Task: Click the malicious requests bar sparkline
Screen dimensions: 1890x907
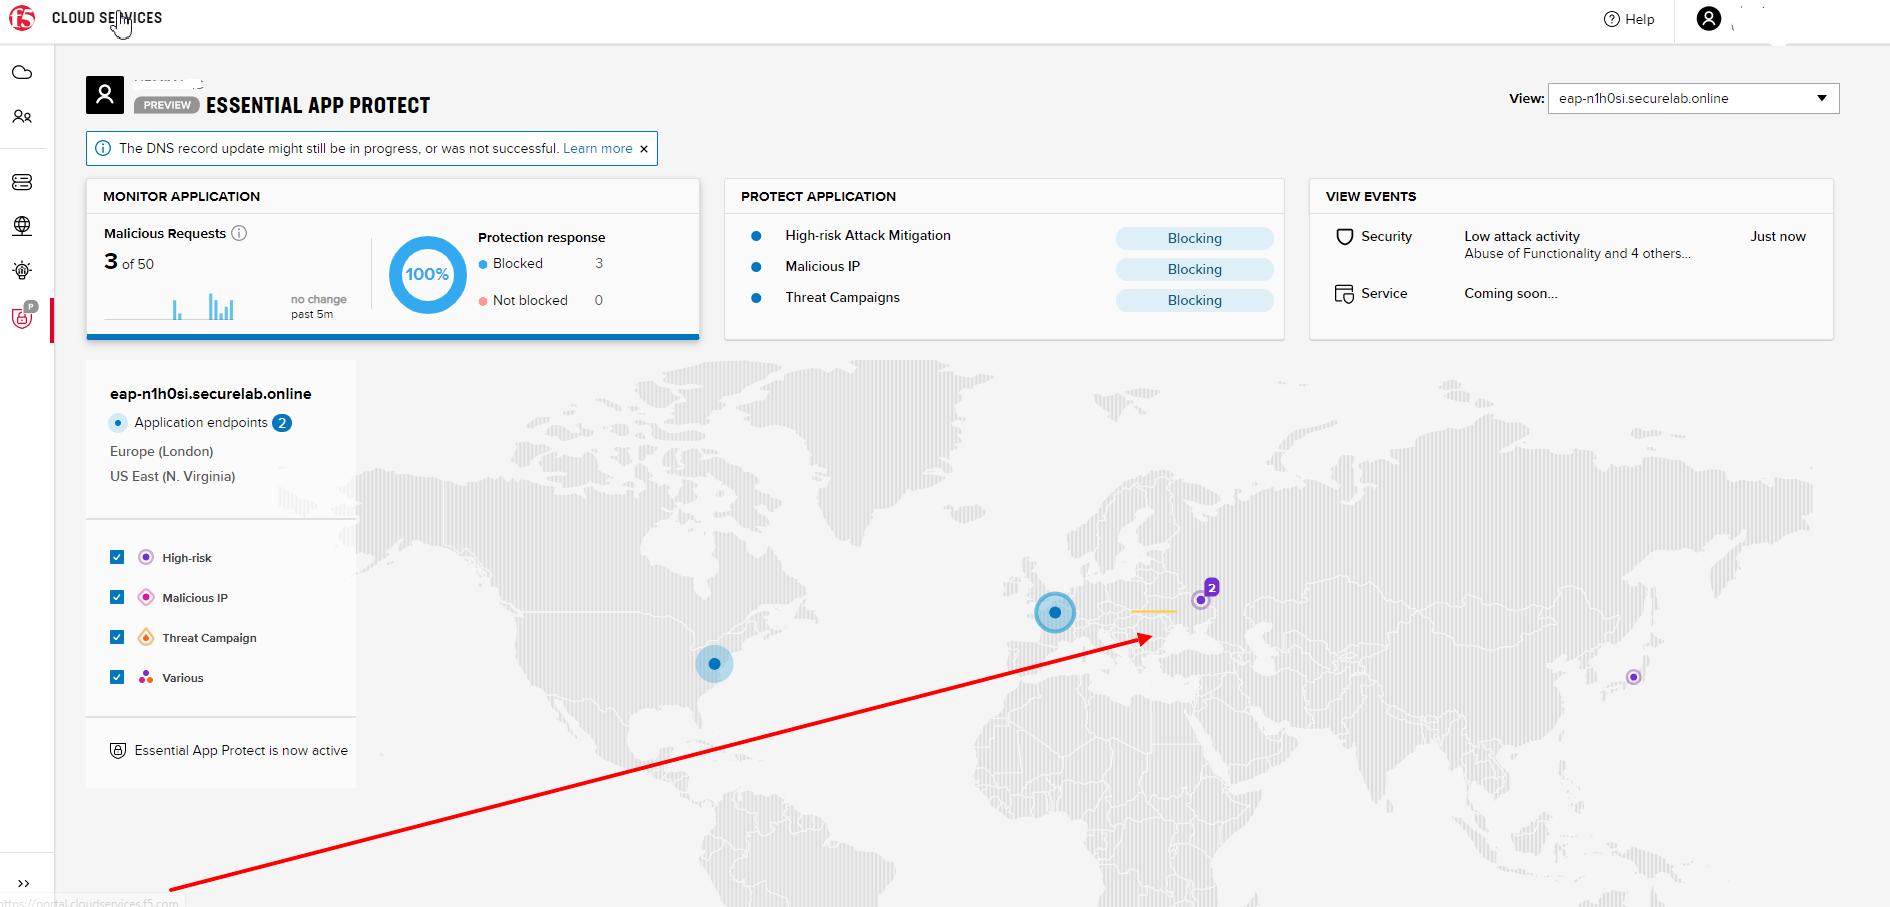Action: [169, 306]
